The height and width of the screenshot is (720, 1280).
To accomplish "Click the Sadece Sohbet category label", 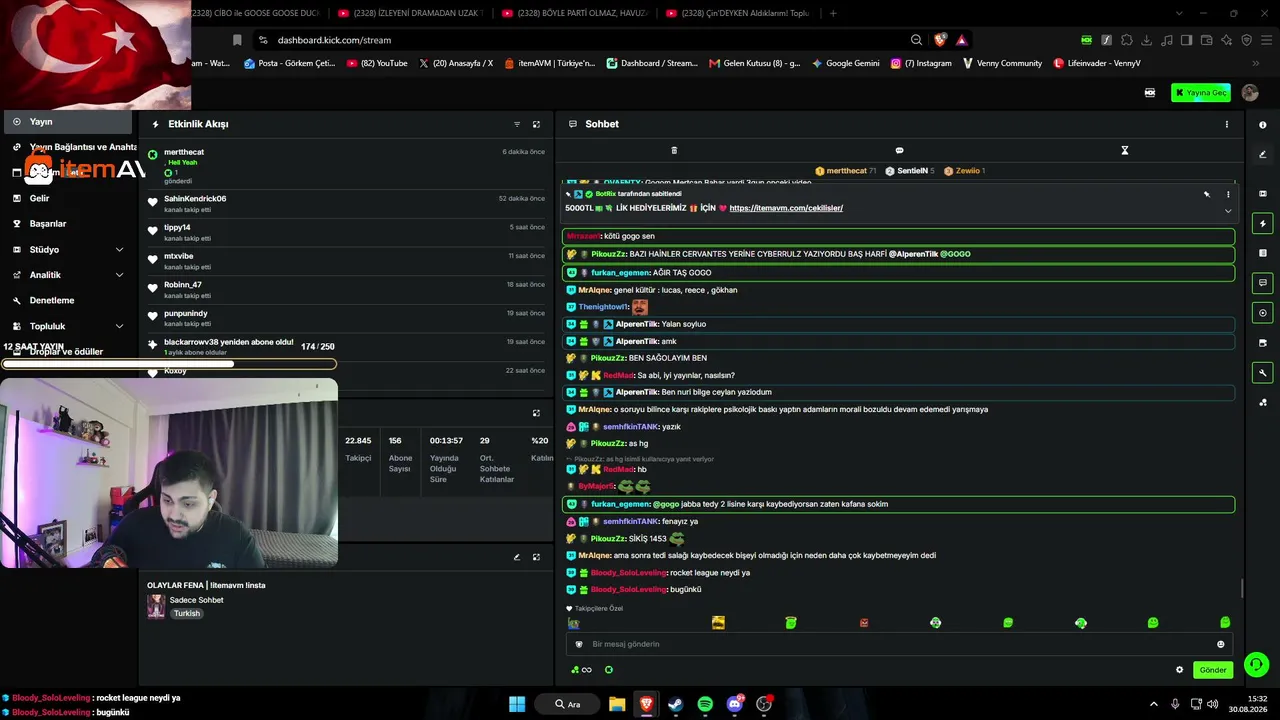I will [x=197, y=600].
